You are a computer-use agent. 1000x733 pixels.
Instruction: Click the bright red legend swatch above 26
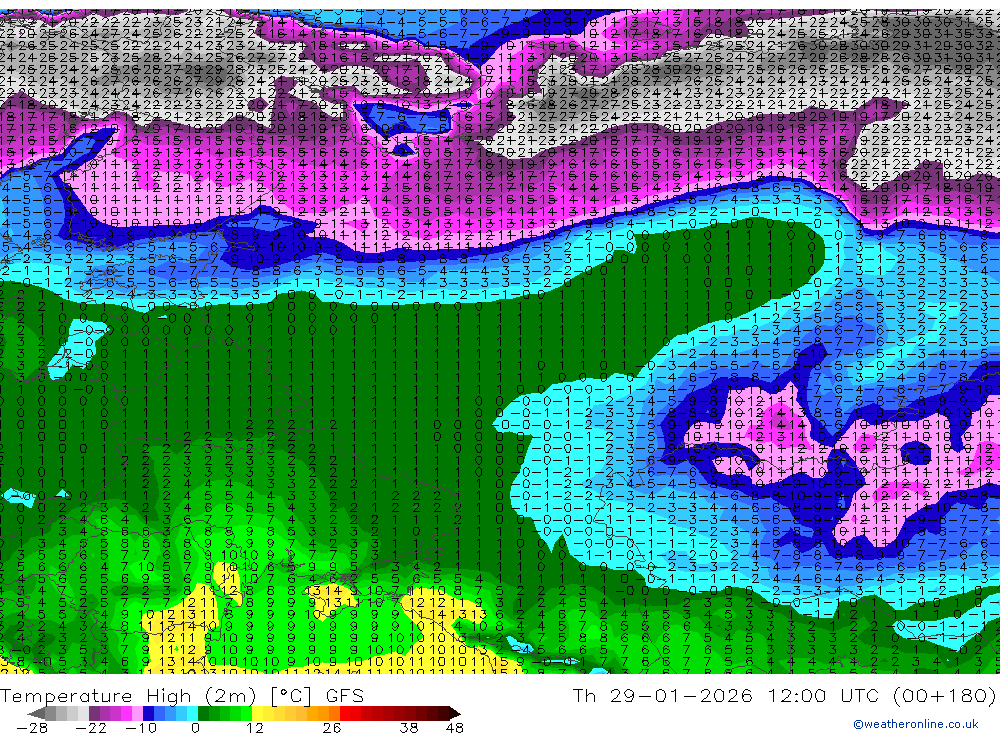coord(345,713)
